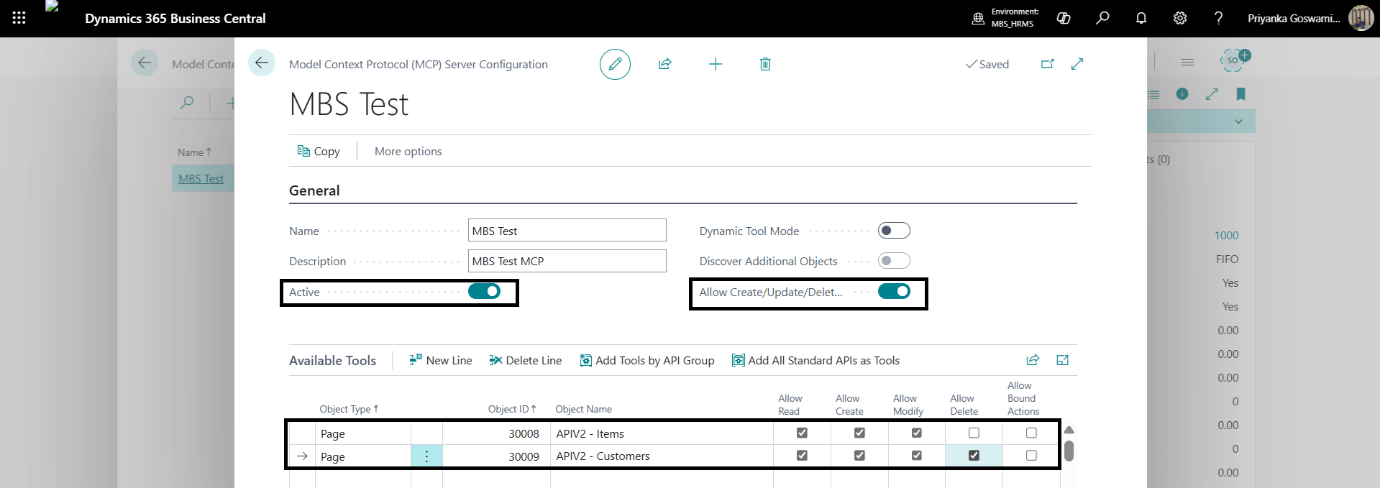Image resolution: width=1380 pixels, height=488 pixels.
Task: Click Delete Line in Available Tools
Action: (x=526, y=360)
